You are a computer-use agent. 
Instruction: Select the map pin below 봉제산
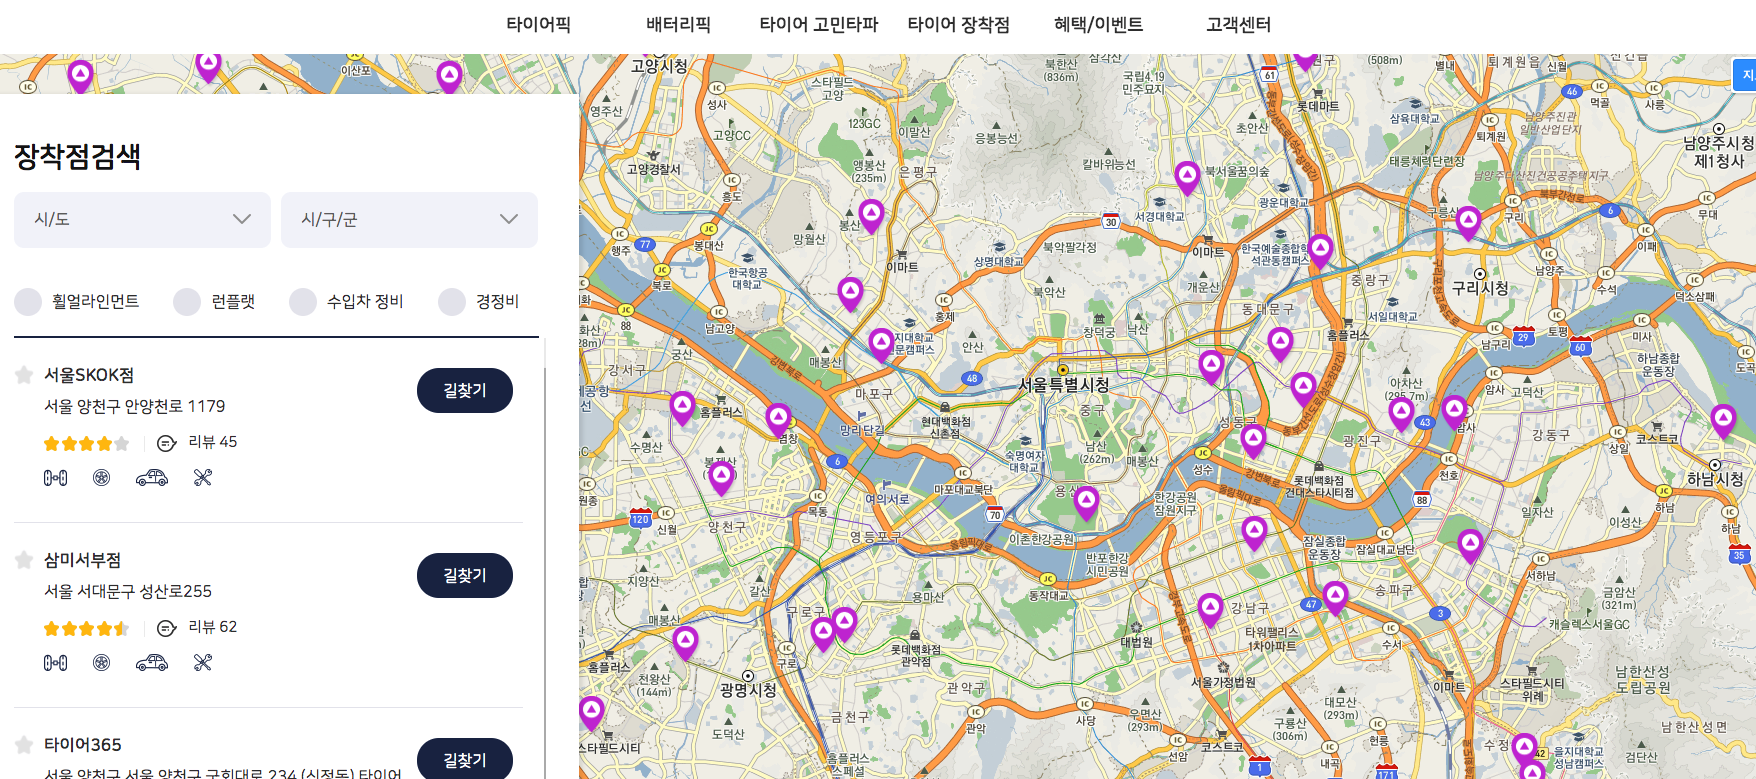coord(722,477)
